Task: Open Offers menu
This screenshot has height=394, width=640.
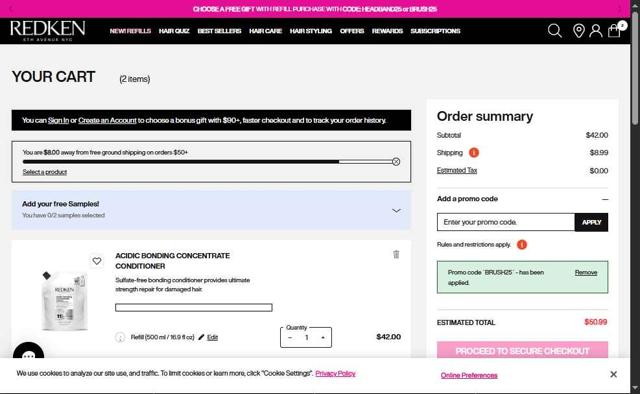Action: tap(352, 31)
